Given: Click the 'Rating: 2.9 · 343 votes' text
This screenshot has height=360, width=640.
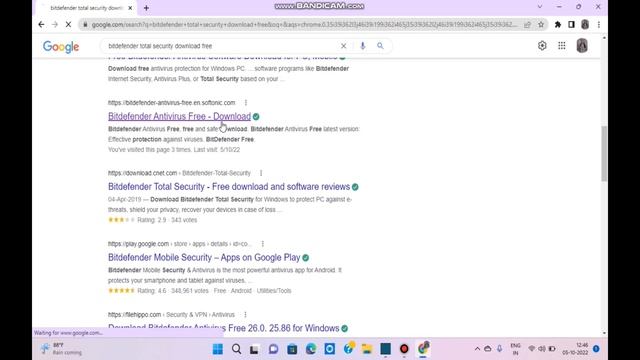Looking at the screenshot, I should coord(167,220).
